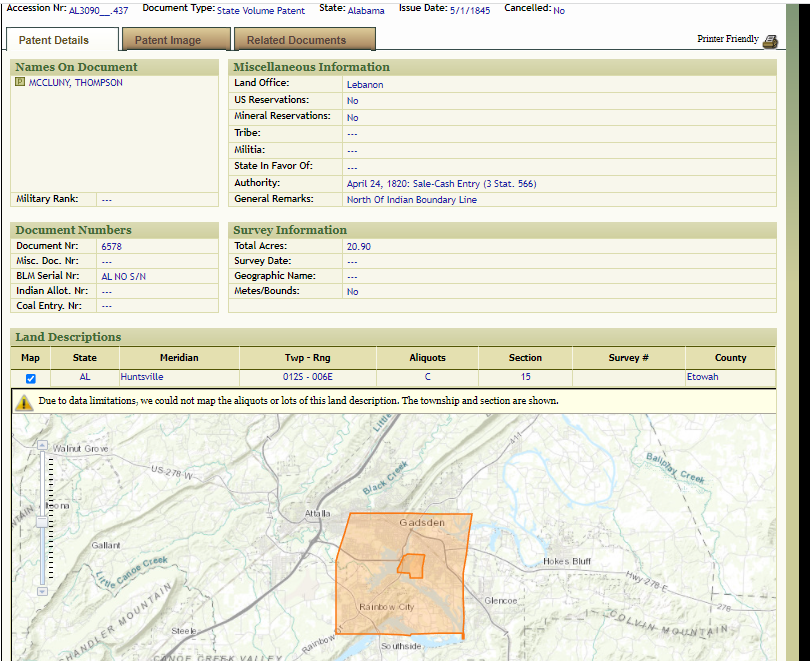Click the orange township area on map
The height and width of the screenshot is (661, 810).
372,590
